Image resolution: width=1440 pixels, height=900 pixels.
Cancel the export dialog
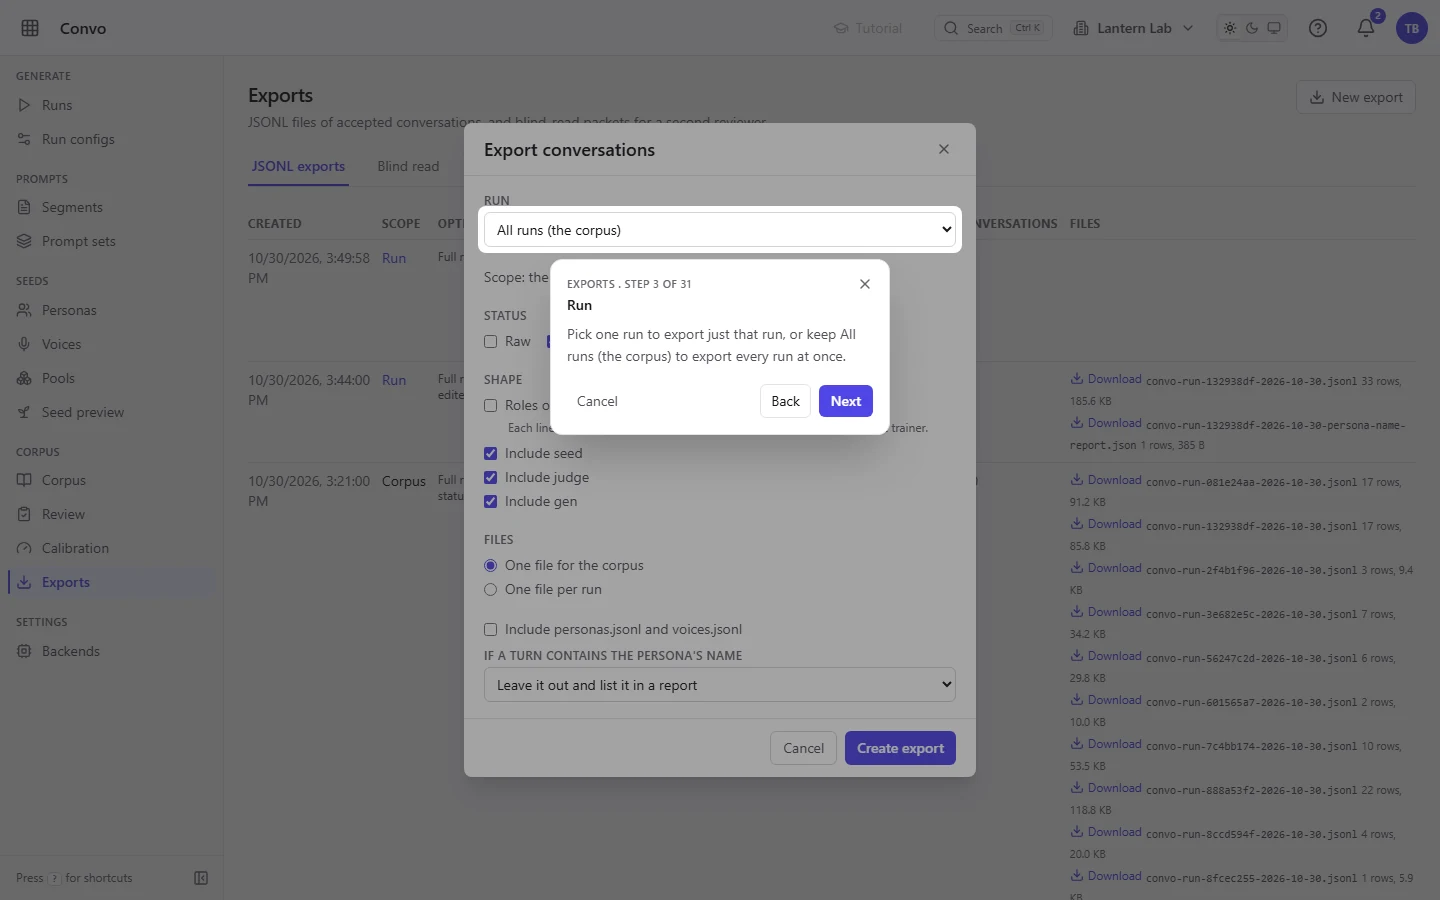(x=803, y=748)
